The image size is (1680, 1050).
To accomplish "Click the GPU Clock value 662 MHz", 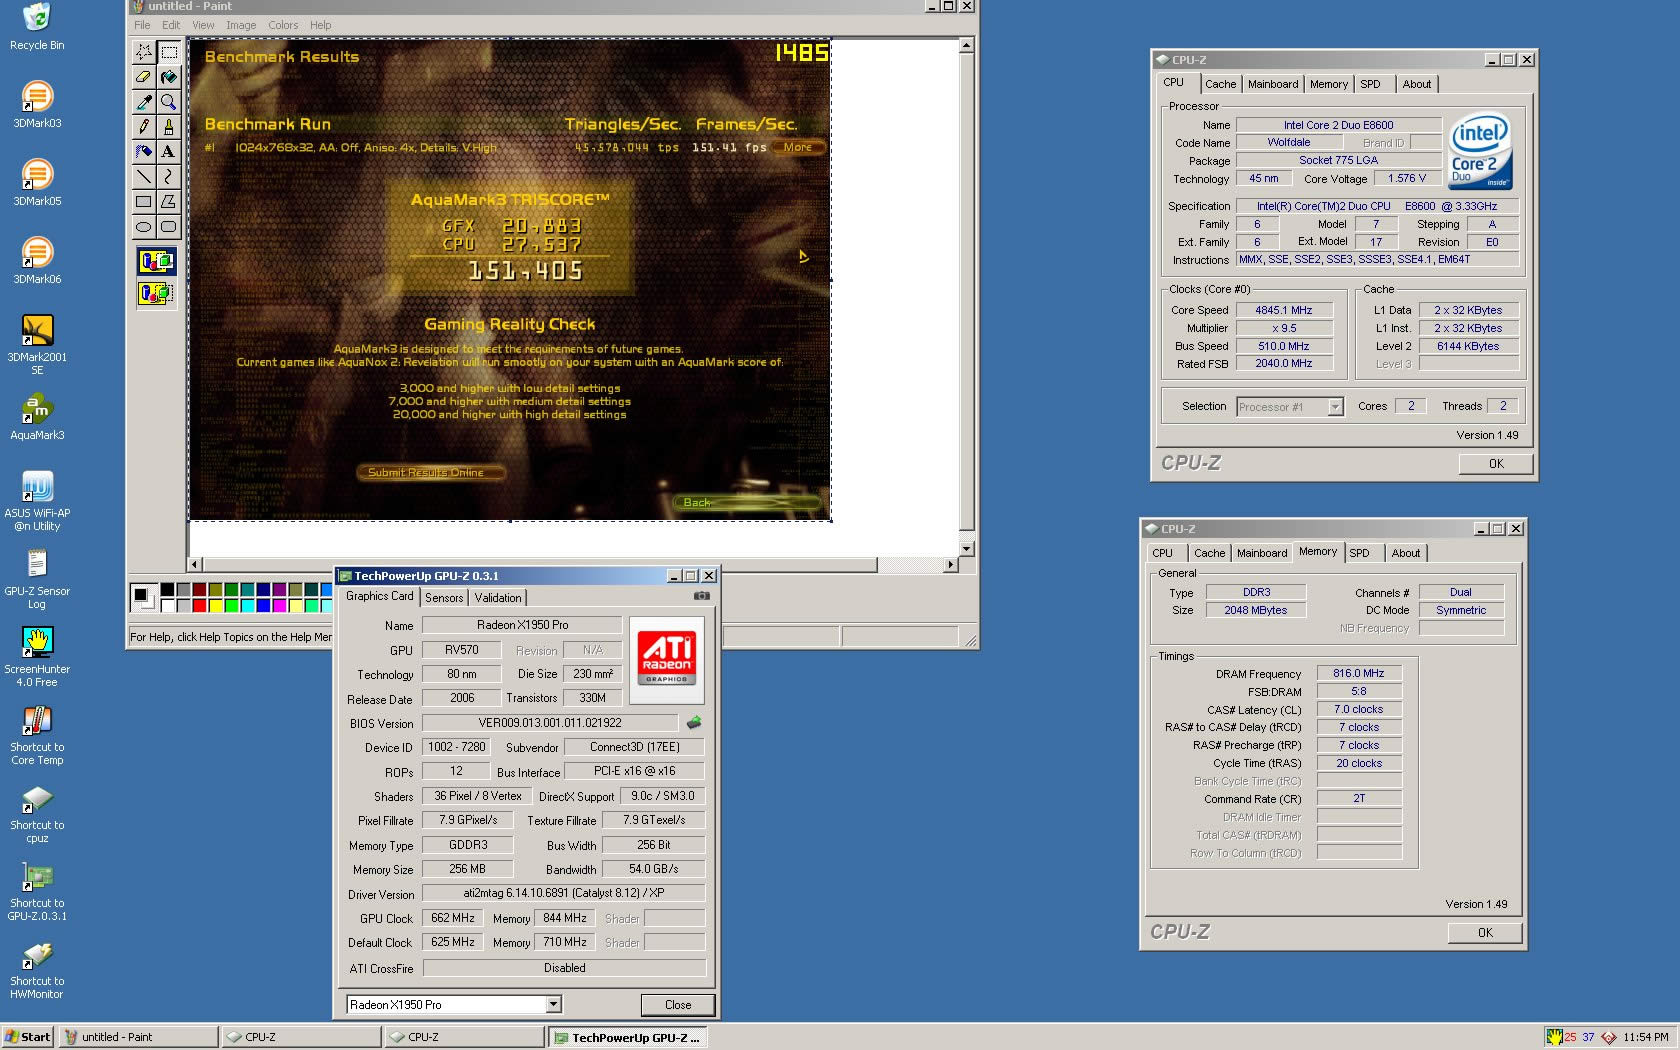I will [453, 918].
